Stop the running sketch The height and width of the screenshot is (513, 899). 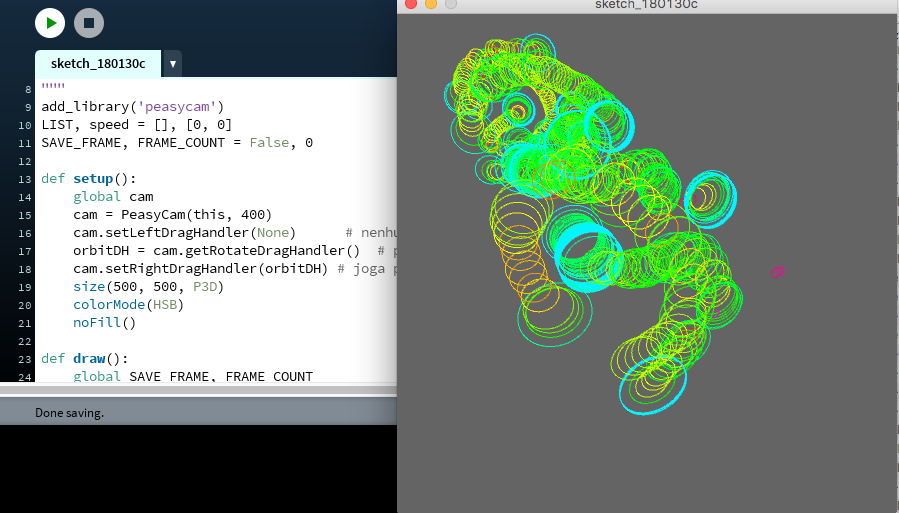89,23
